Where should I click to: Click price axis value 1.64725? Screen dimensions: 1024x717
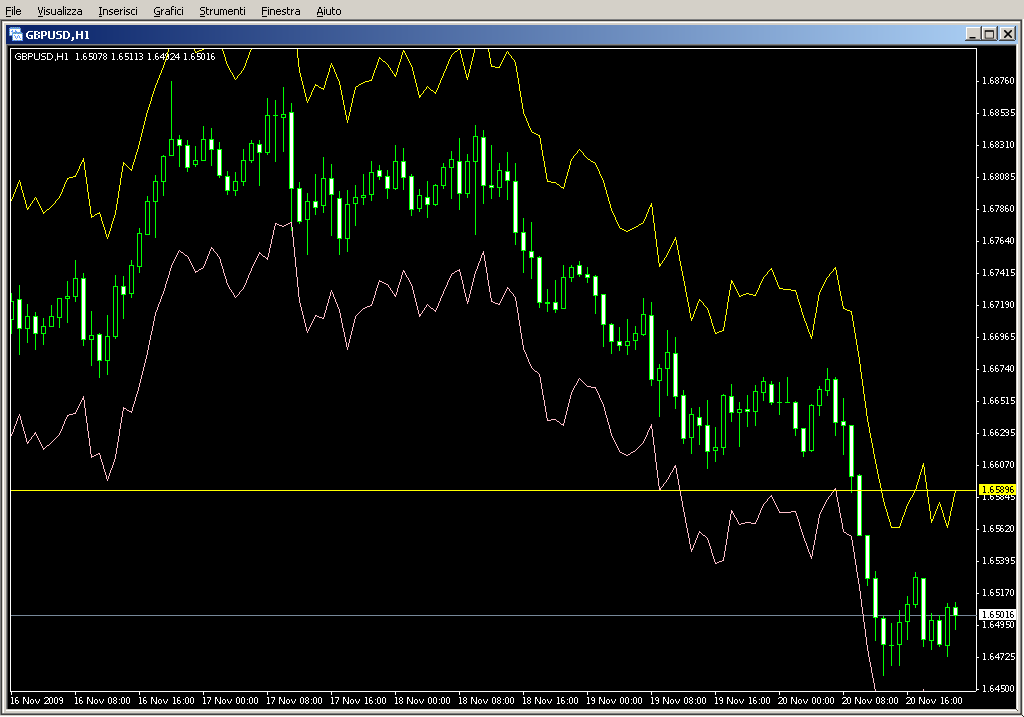(999, 657)
